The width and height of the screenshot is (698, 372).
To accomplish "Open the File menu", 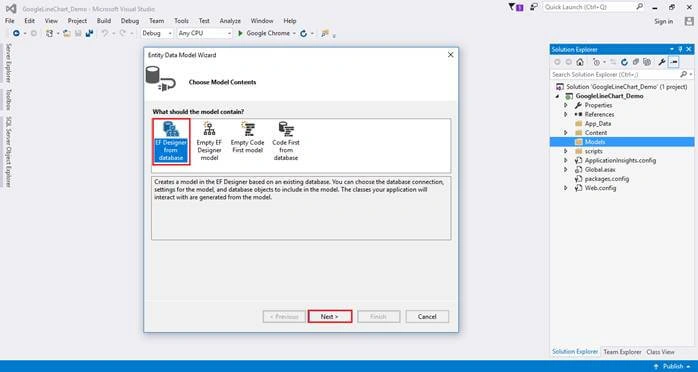I will [9, 21].
